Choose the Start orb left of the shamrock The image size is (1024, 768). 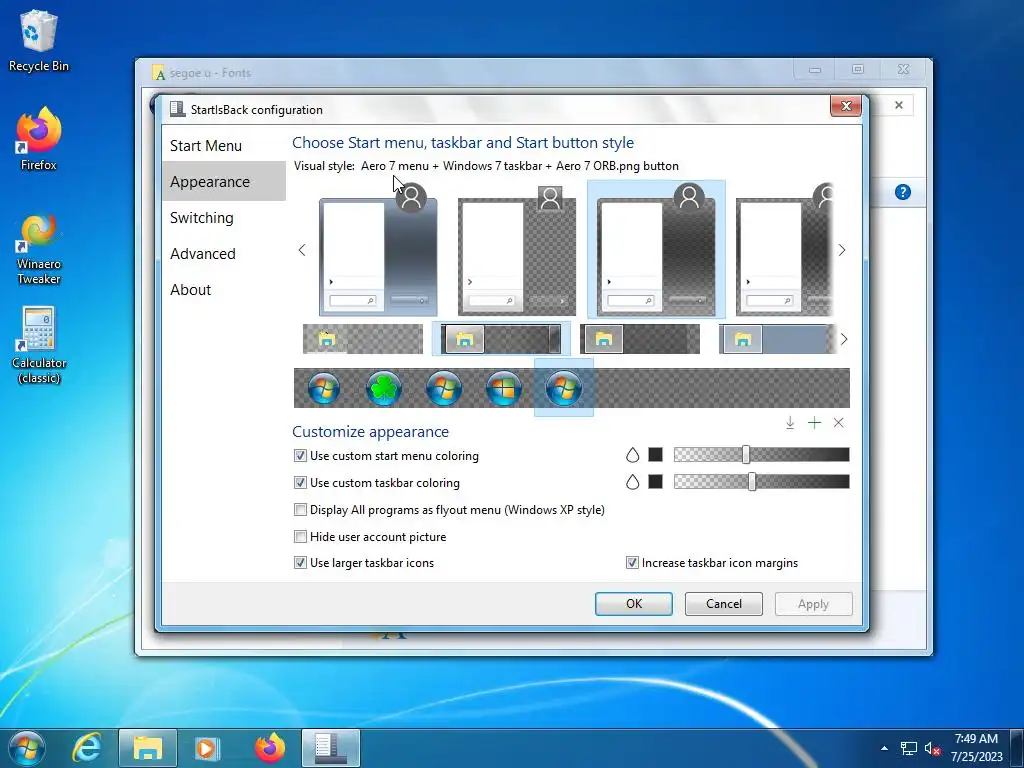click(x=324, y=388)
